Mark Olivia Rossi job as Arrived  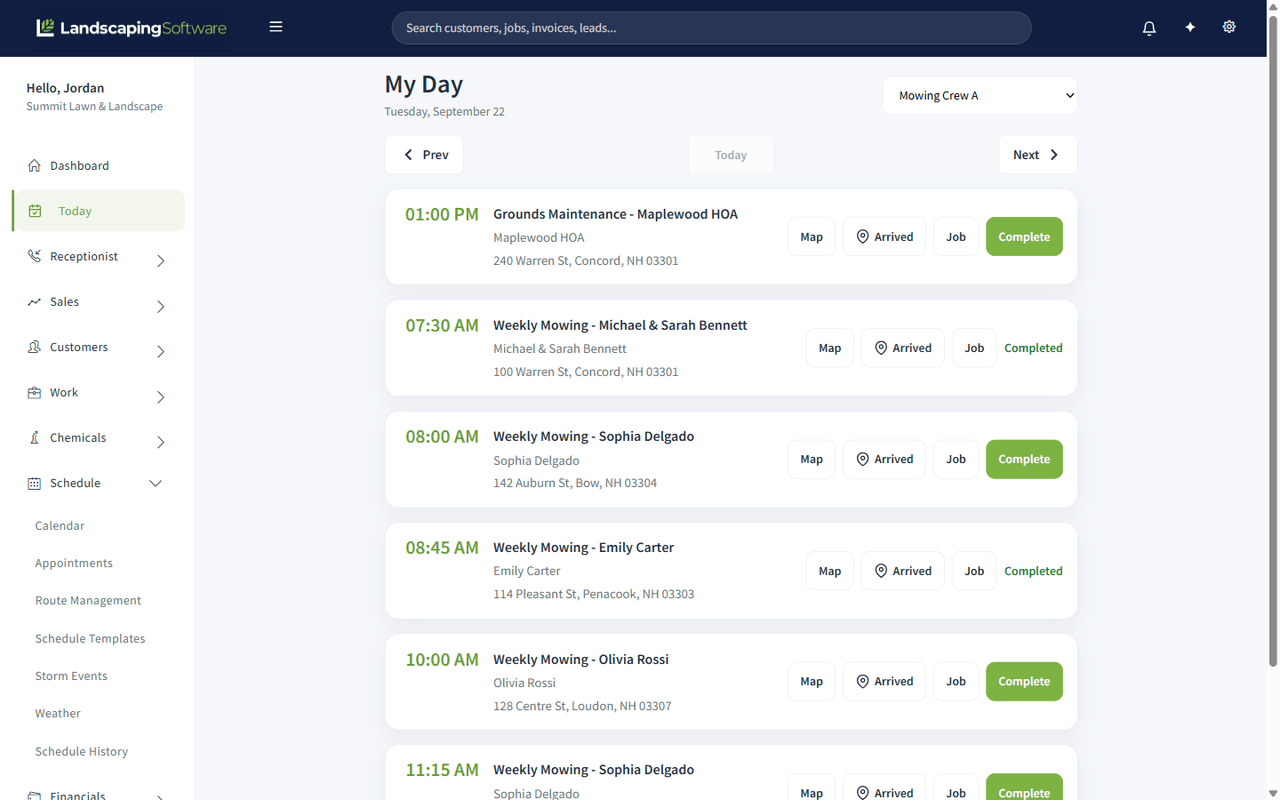(x=884, y=681)
